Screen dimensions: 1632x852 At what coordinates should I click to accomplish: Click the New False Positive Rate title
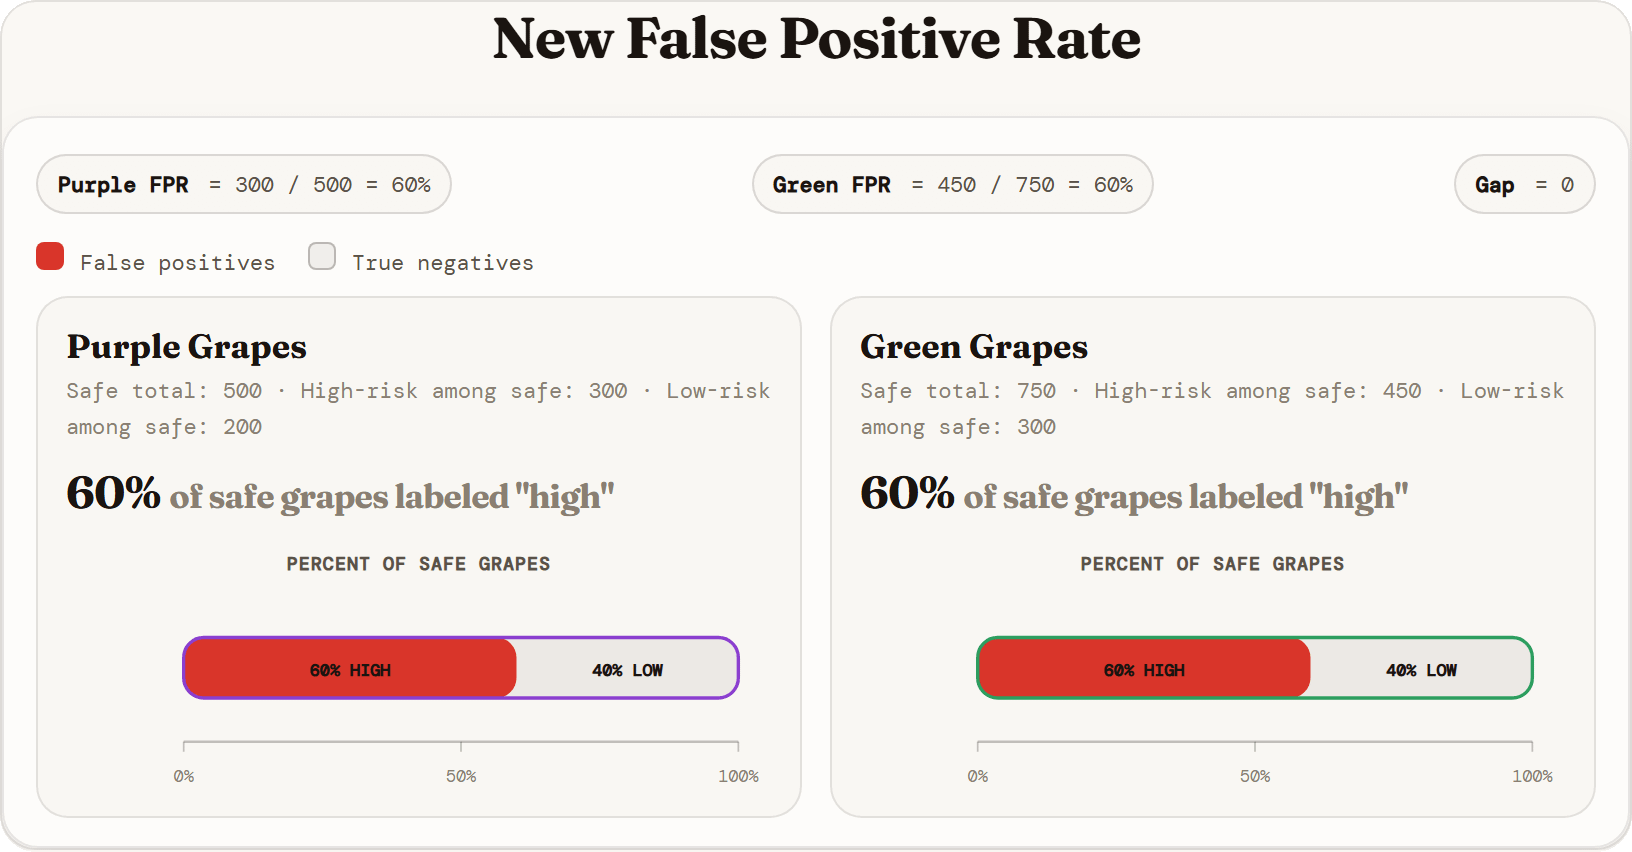(816, 40)
